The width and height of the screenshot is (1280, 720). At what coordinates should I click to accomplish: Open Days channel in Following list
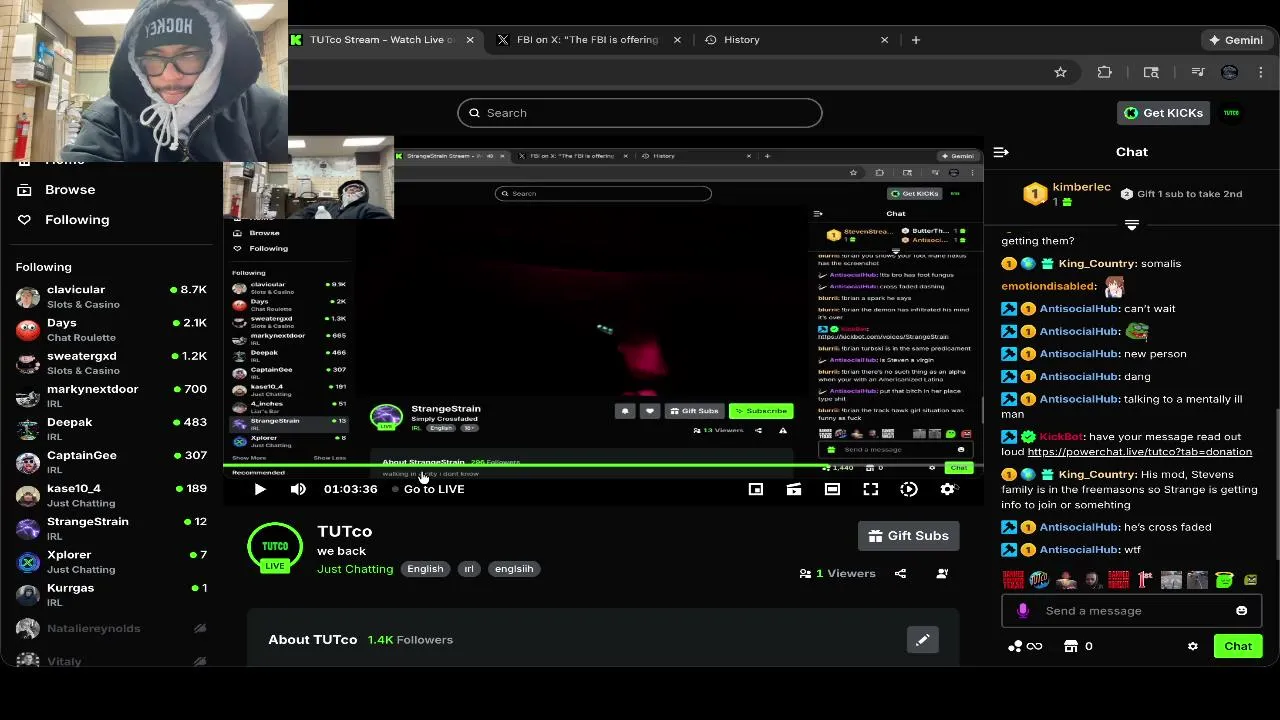[x=112, y=330]
